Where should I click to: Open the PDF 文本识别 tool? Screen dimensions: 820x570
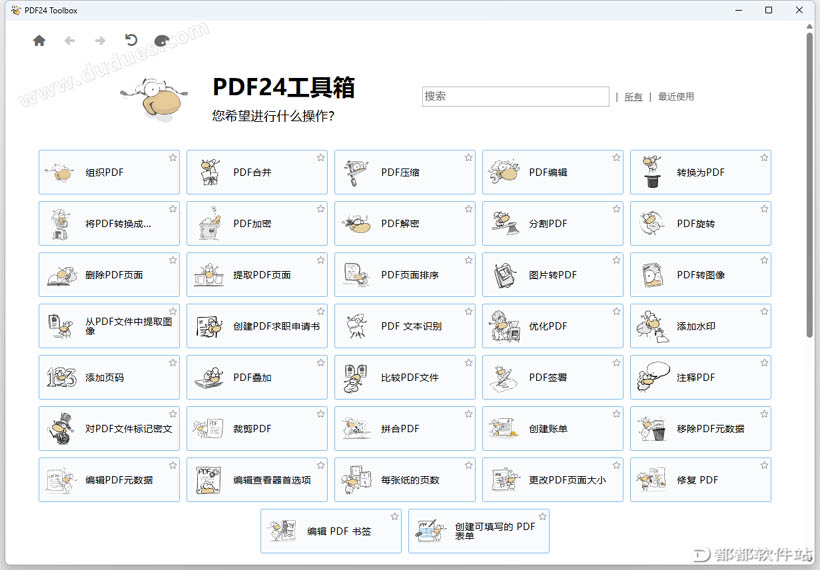pos(405,326)
